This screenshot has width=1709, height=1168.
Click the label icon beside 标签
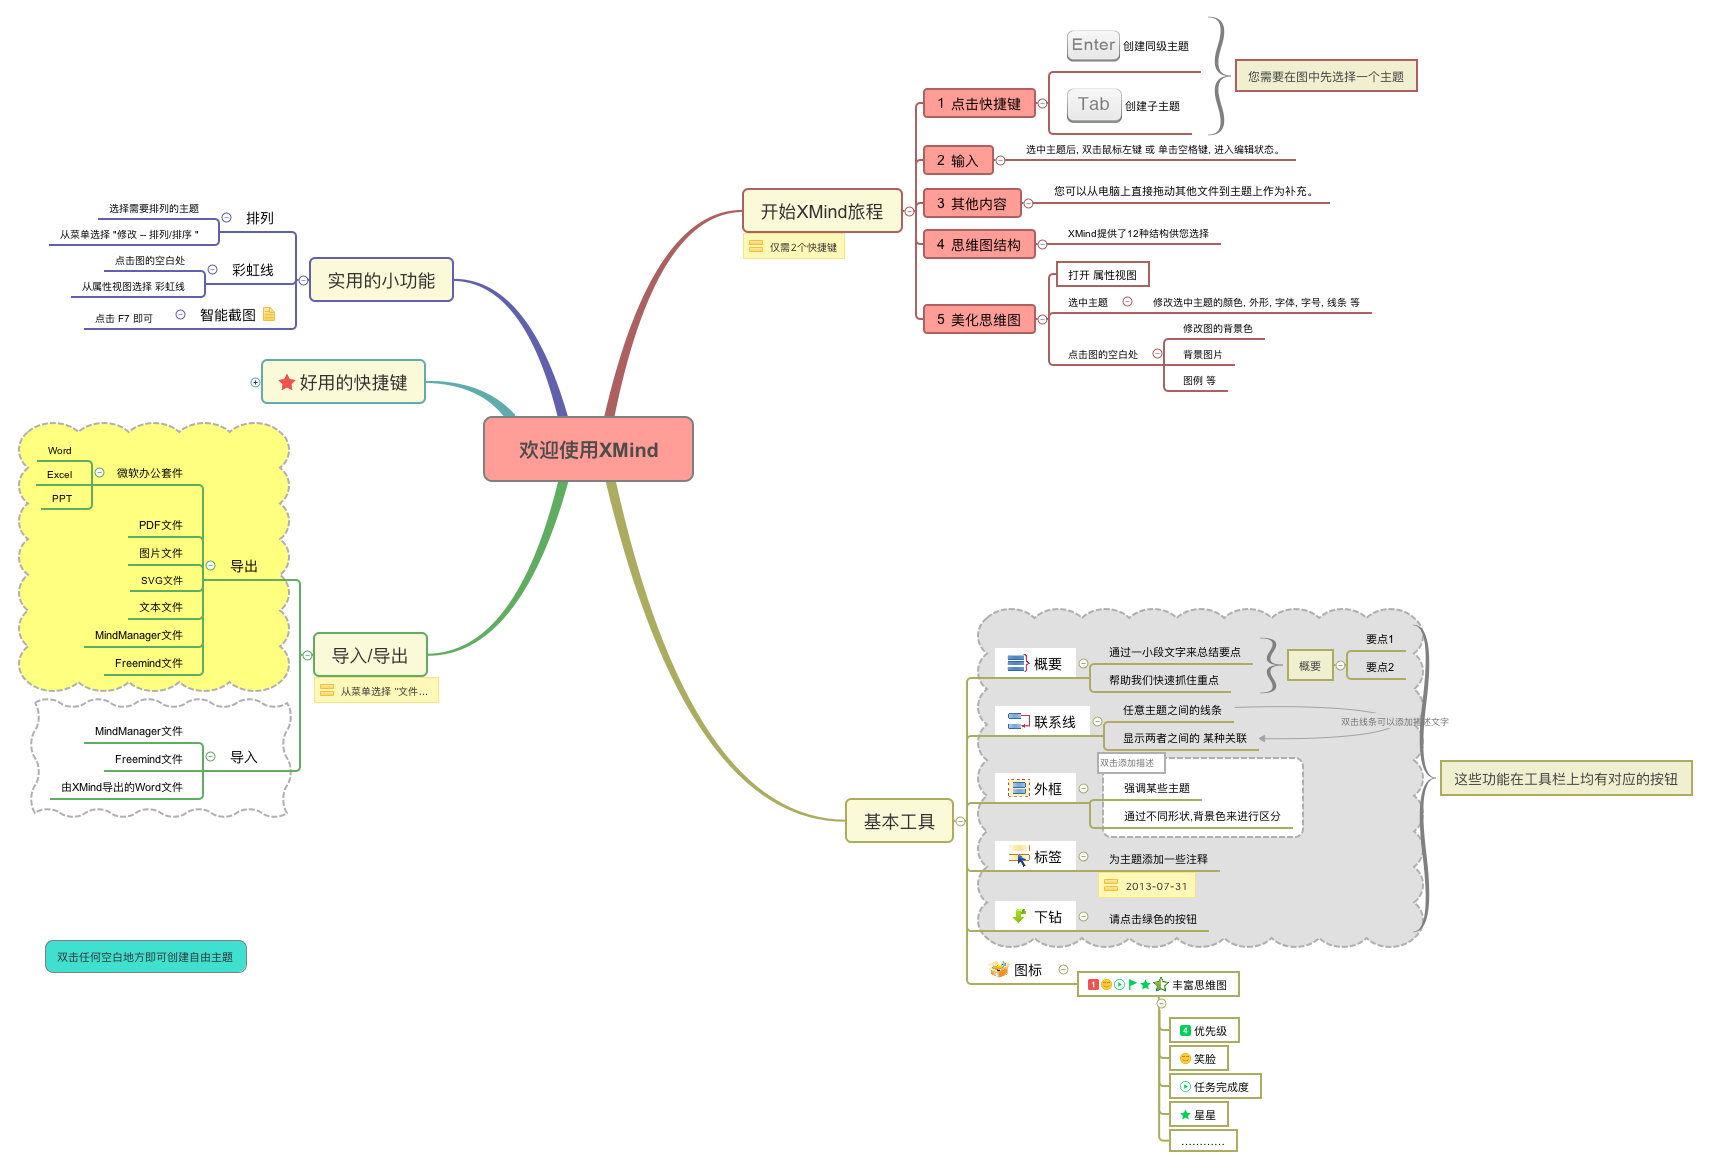click(1018, 856)
